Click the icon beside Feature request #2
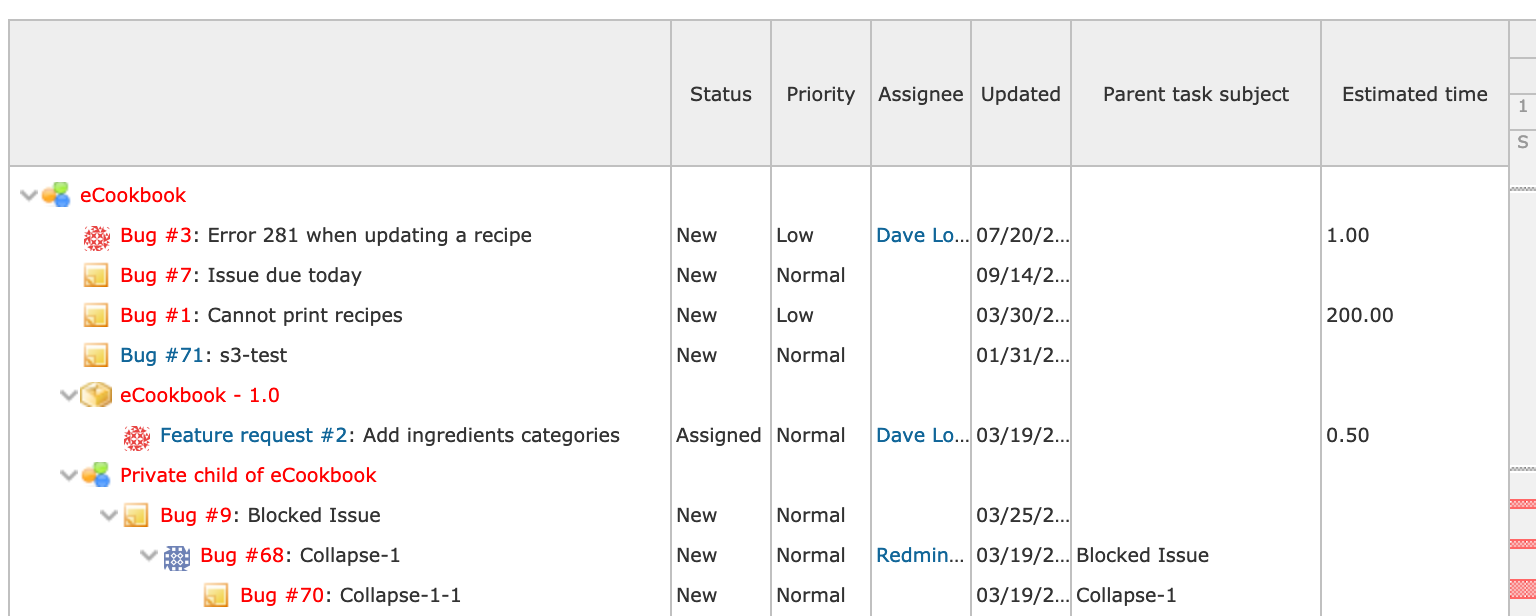1536x616 pixels. coord(136,436)
